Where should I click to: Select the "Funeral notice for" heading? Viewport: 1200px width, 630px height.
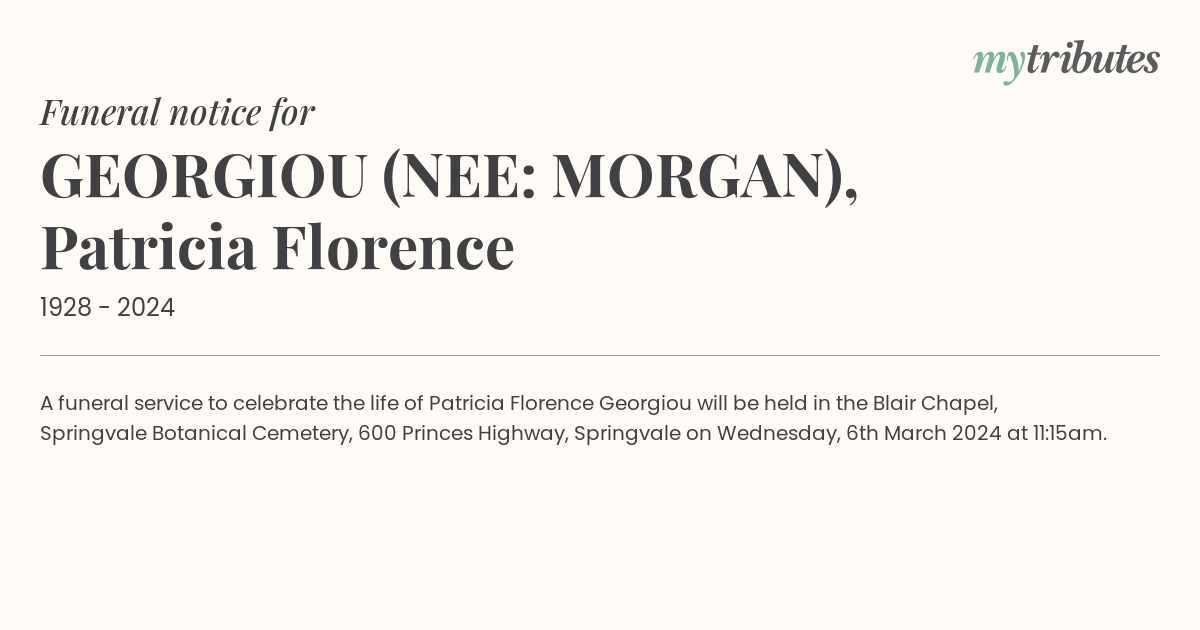point(177,113)
